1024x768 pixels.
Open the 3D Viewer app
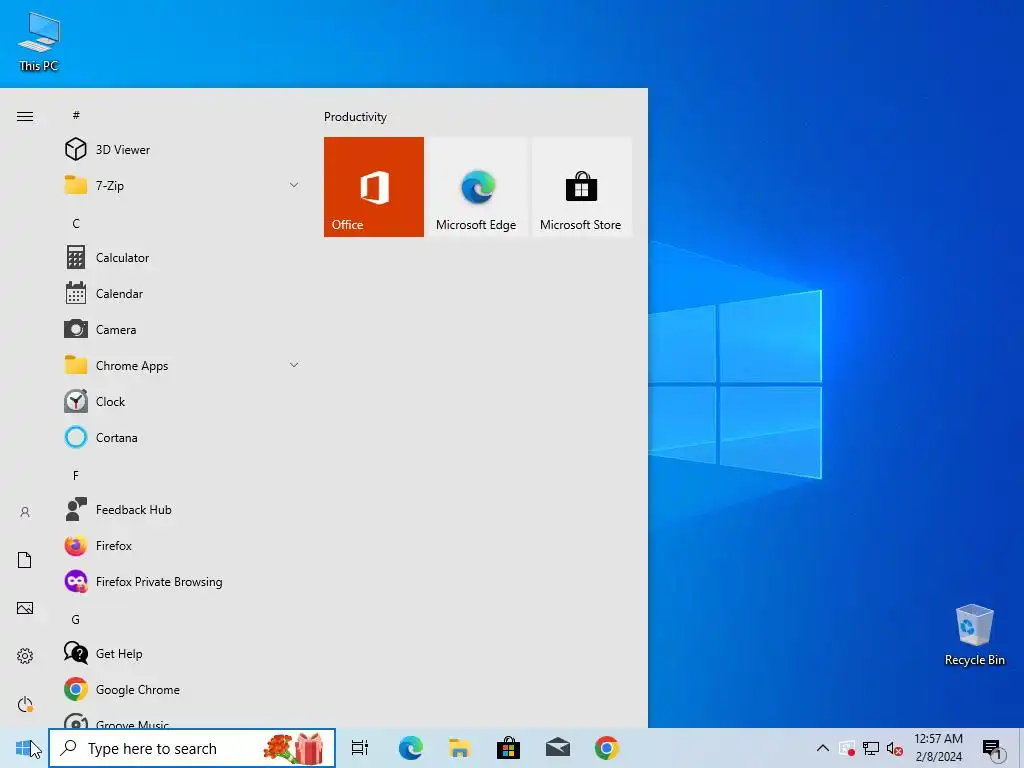coord(182,150)
